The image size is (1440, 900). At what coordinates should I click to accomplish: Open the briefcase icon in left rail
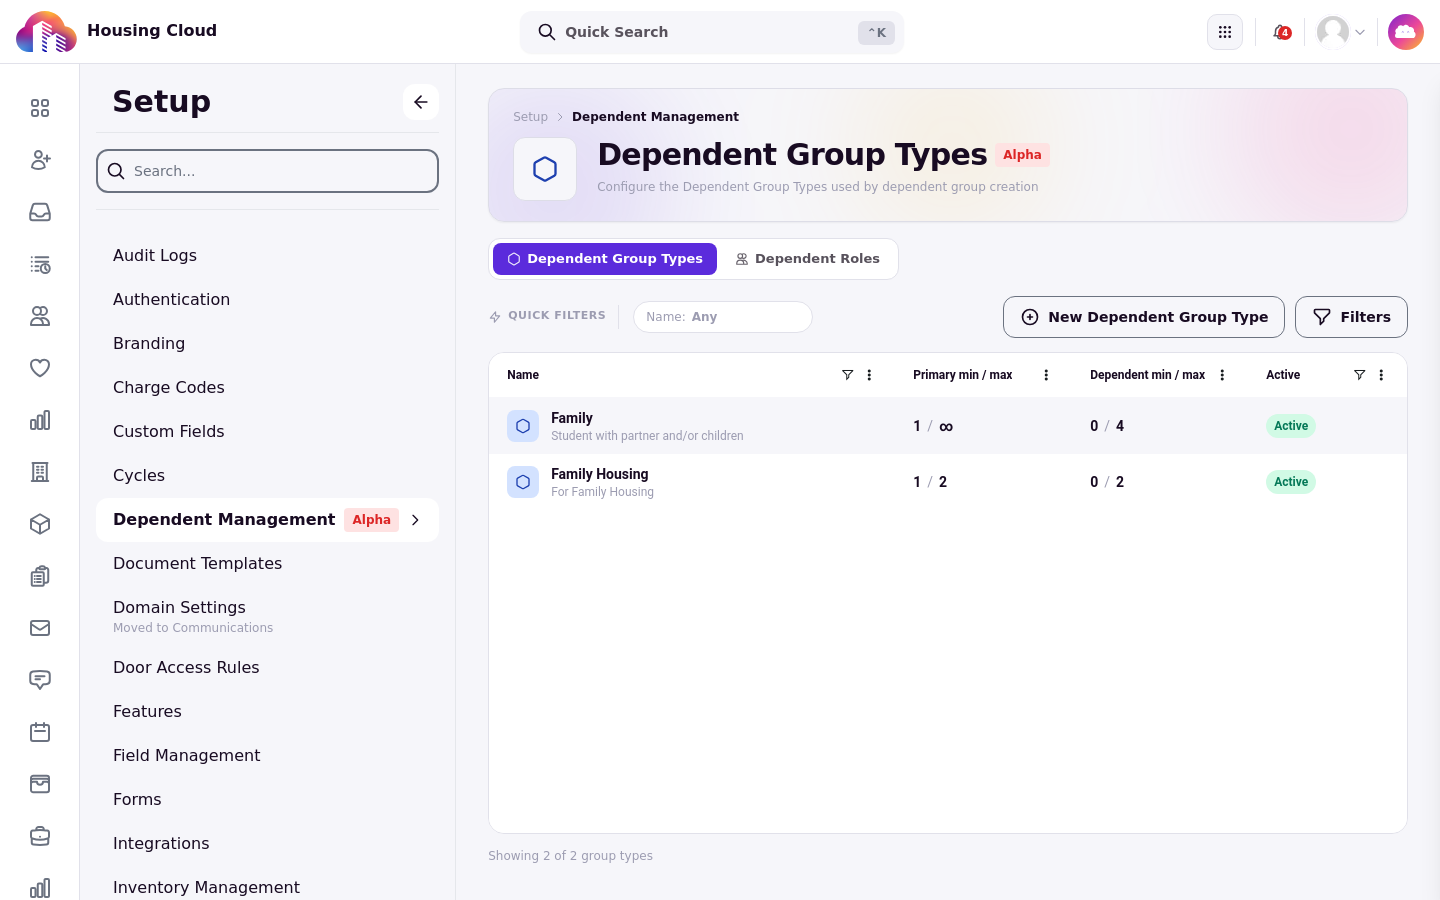point(40,836)
